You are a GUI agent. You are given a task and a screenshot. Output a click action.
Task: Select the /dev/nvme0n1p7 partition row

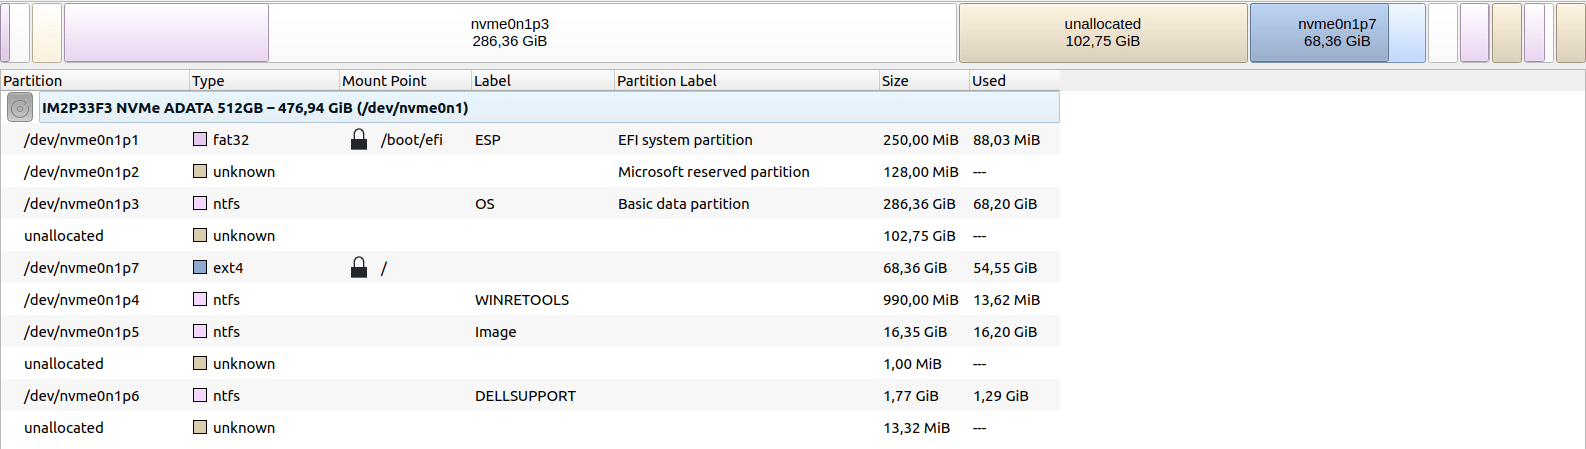point(530,268)
